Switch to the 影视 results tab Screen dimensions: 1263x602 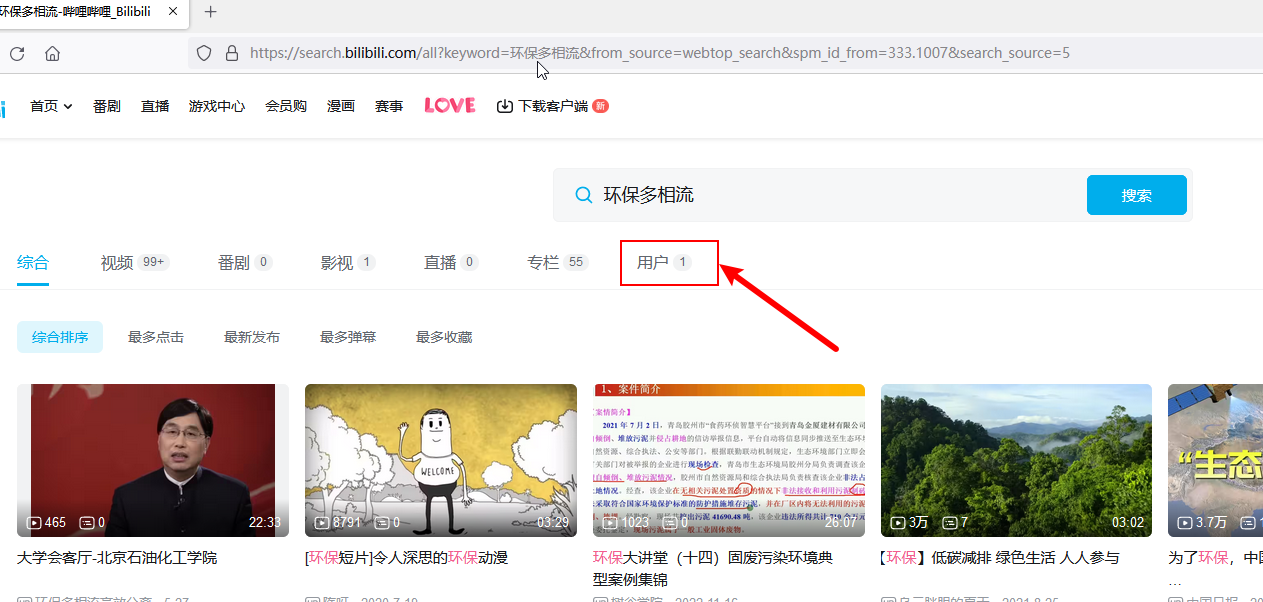coord(348,263)
